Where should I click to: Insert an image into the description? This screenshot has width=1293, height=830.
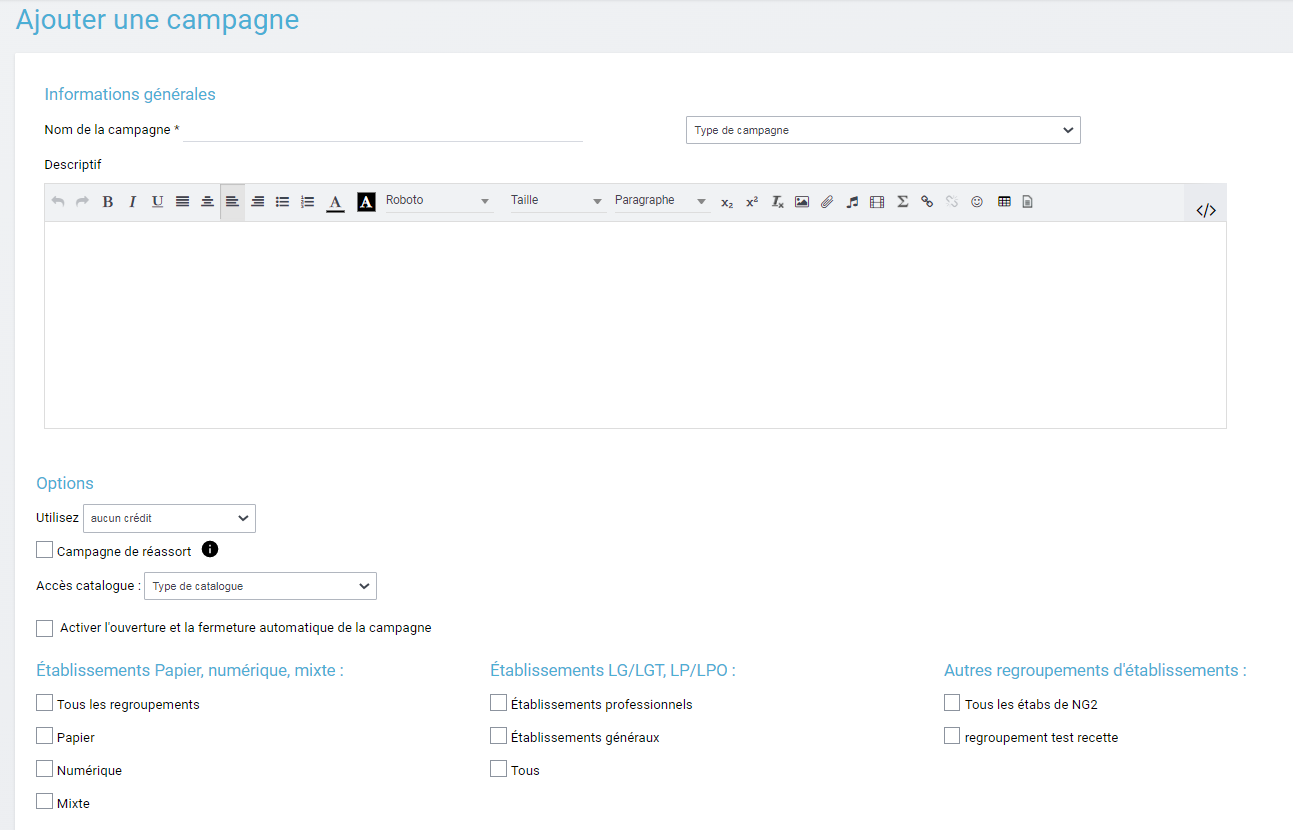click(x=802, y=202)
